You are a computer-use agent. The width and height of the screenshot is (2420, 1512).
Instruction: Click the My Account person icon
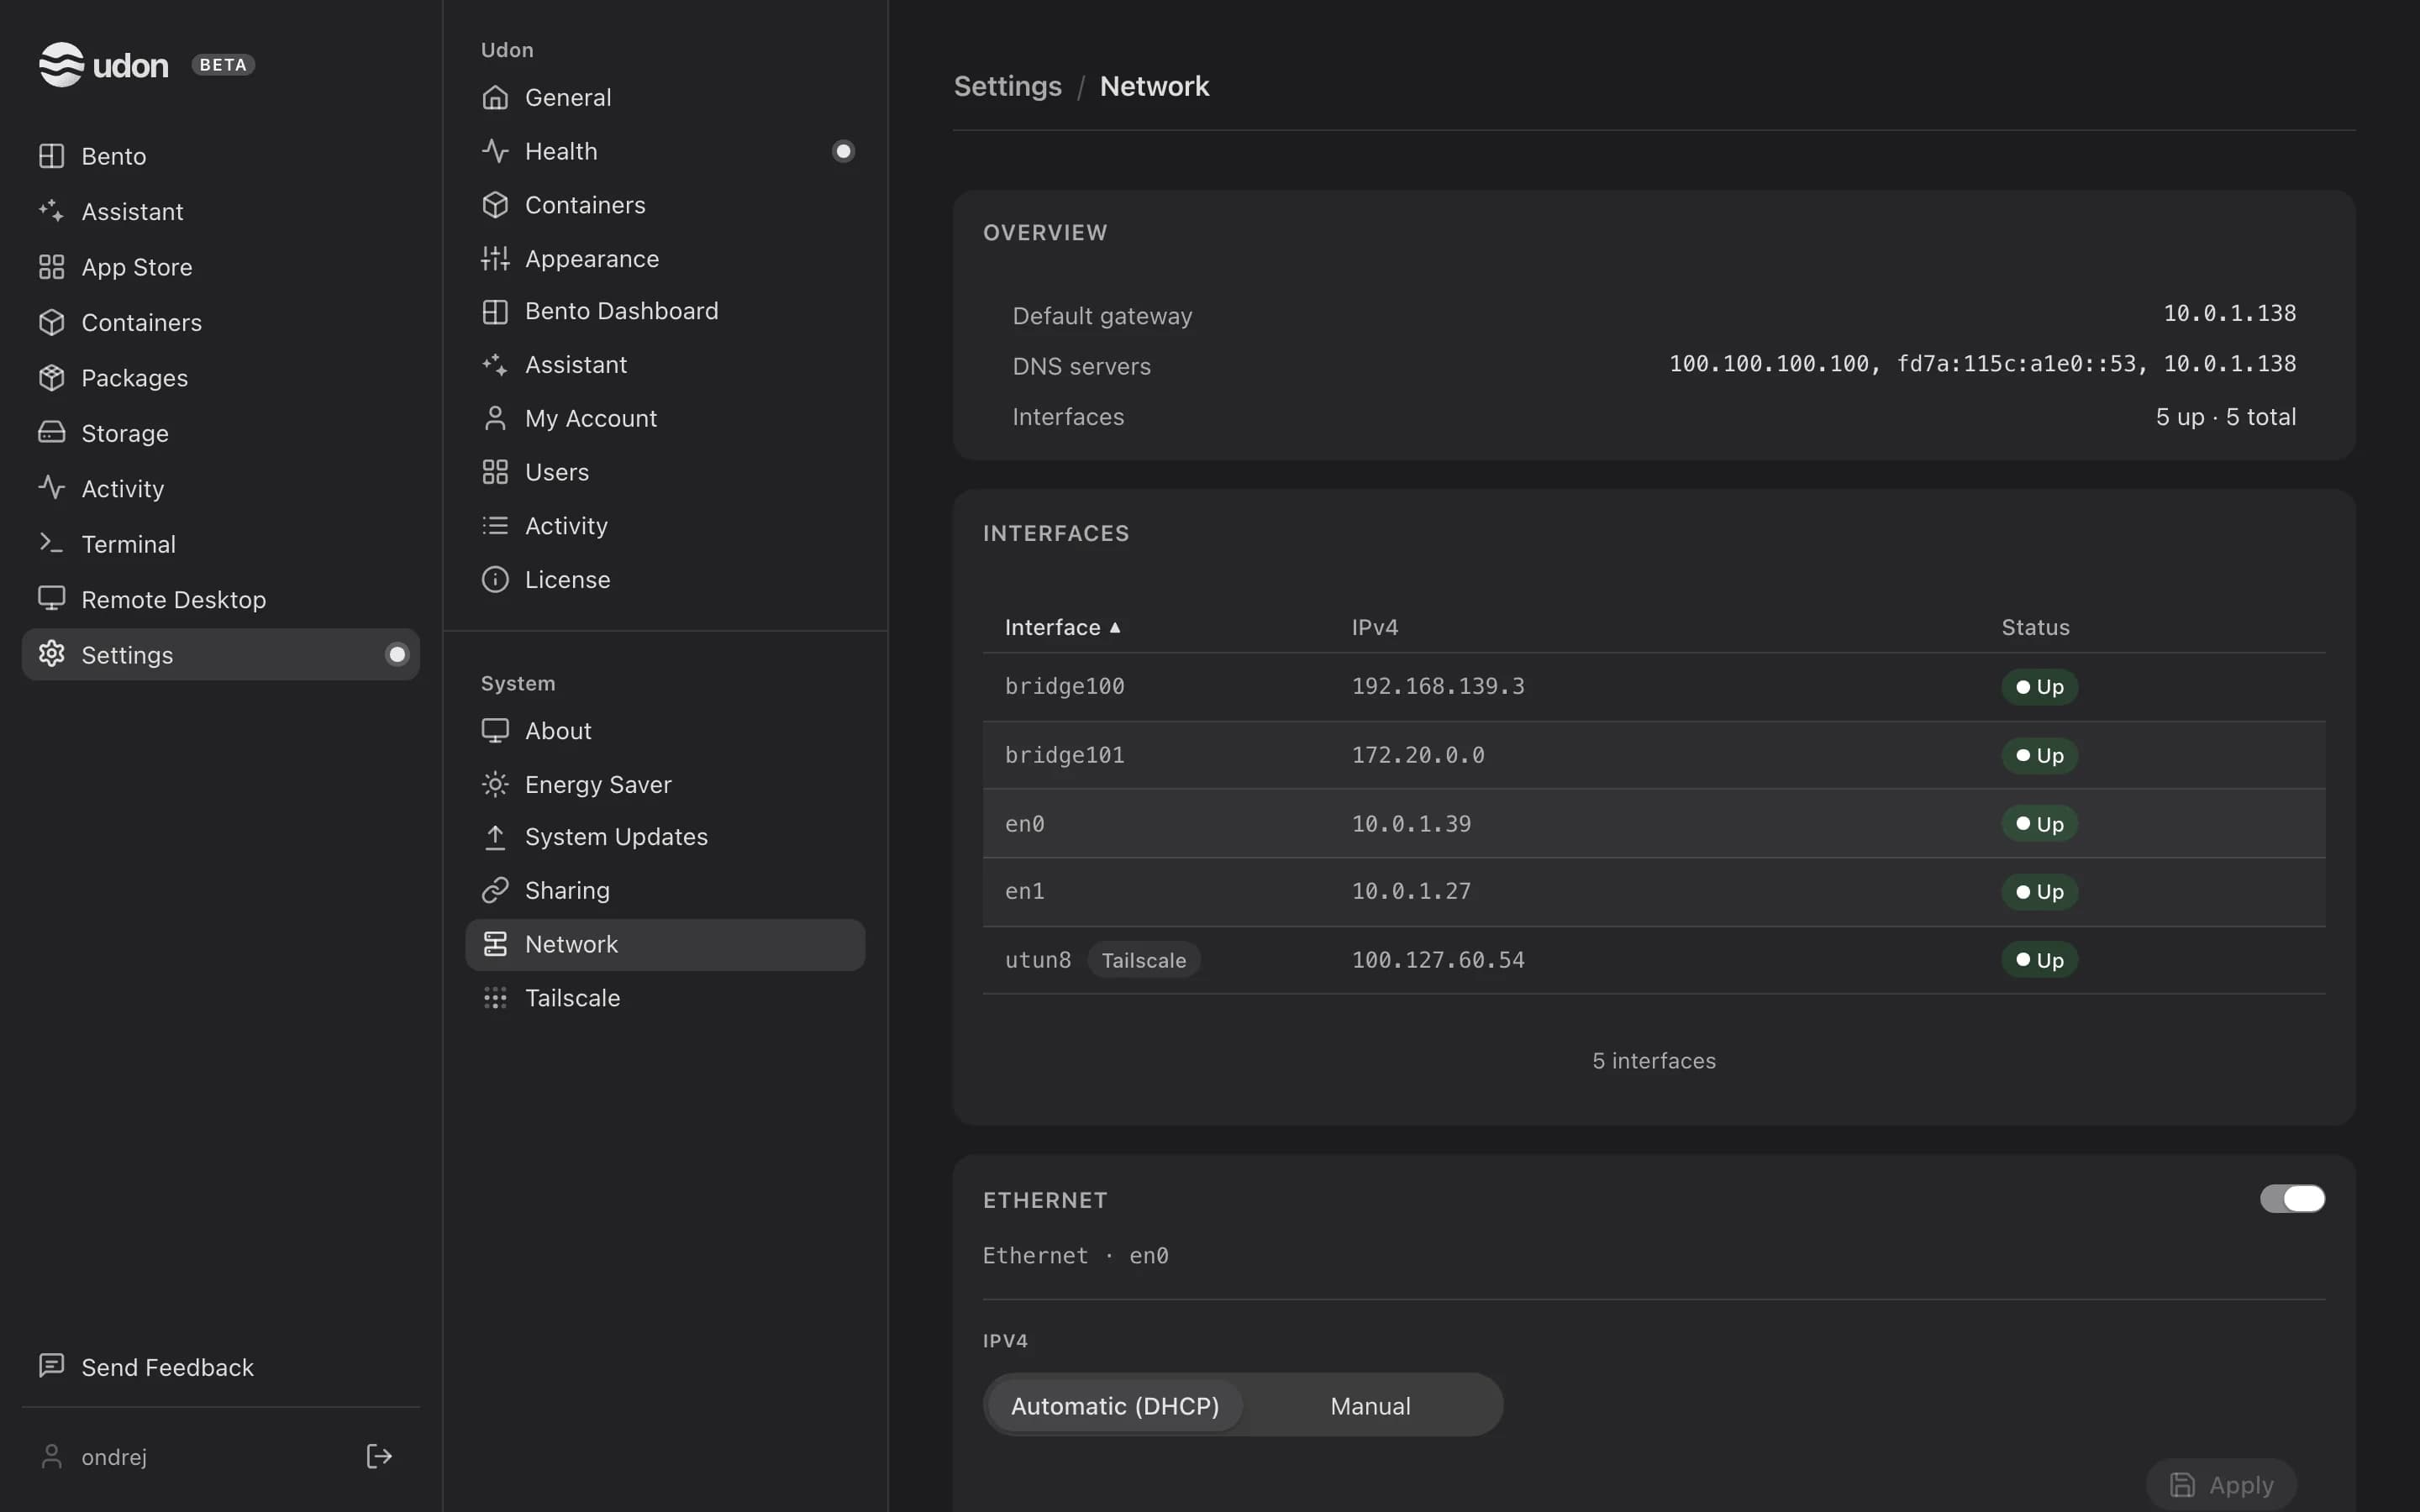tap(495, 418)
